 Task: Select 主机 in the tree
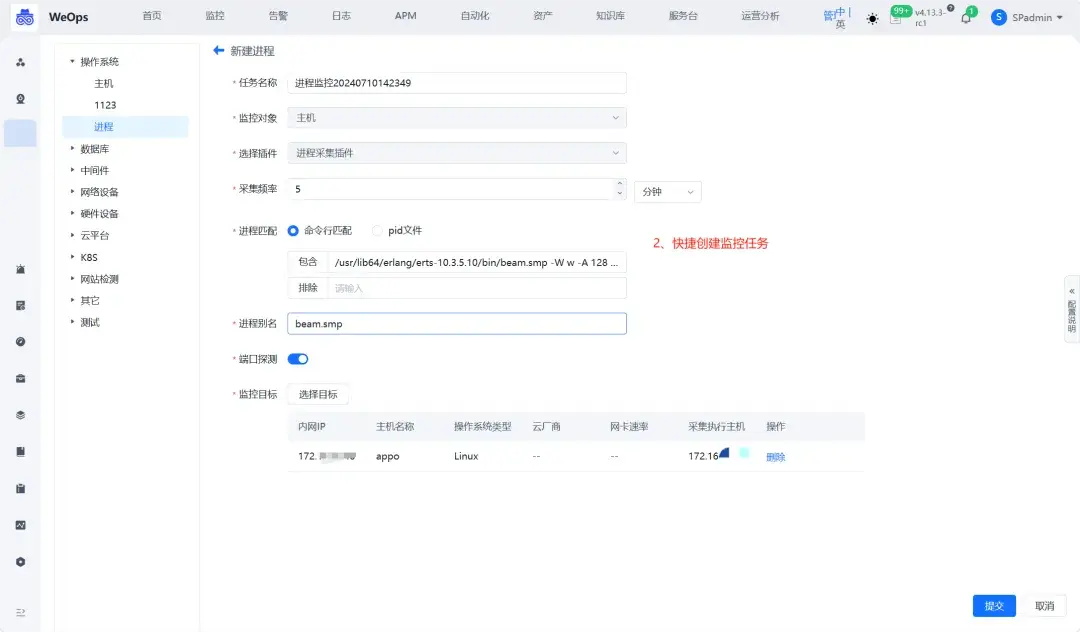pos(103,83)
